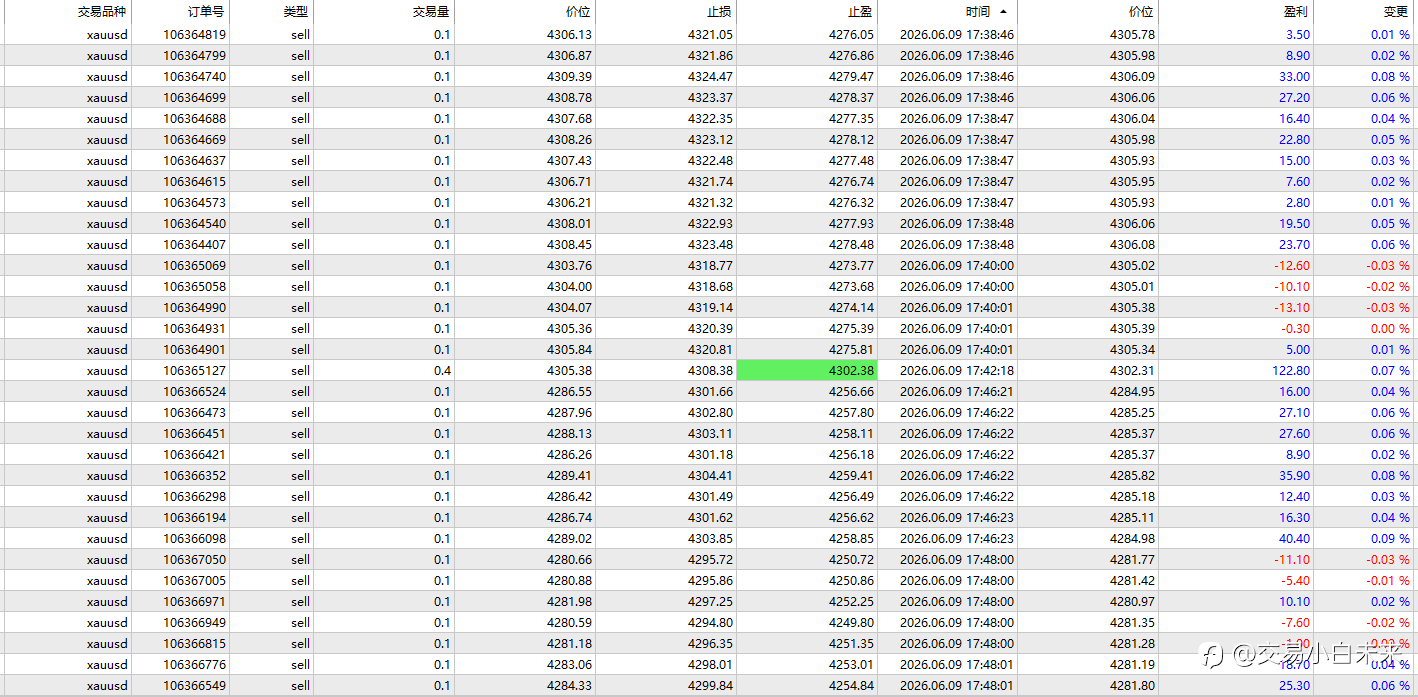Viewport: 1418px width, 697px height.
Task: Select the profit value 10.10
Action: click(1294, 601)
